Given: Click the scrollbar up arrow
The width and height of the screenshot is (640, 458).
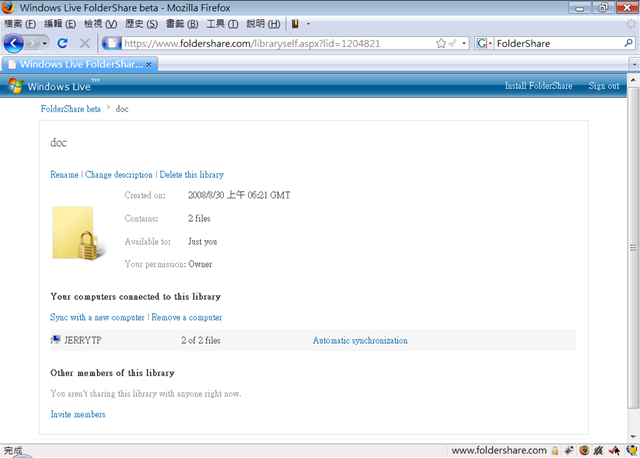Looking at the screenshot, I should coord(633,80).
